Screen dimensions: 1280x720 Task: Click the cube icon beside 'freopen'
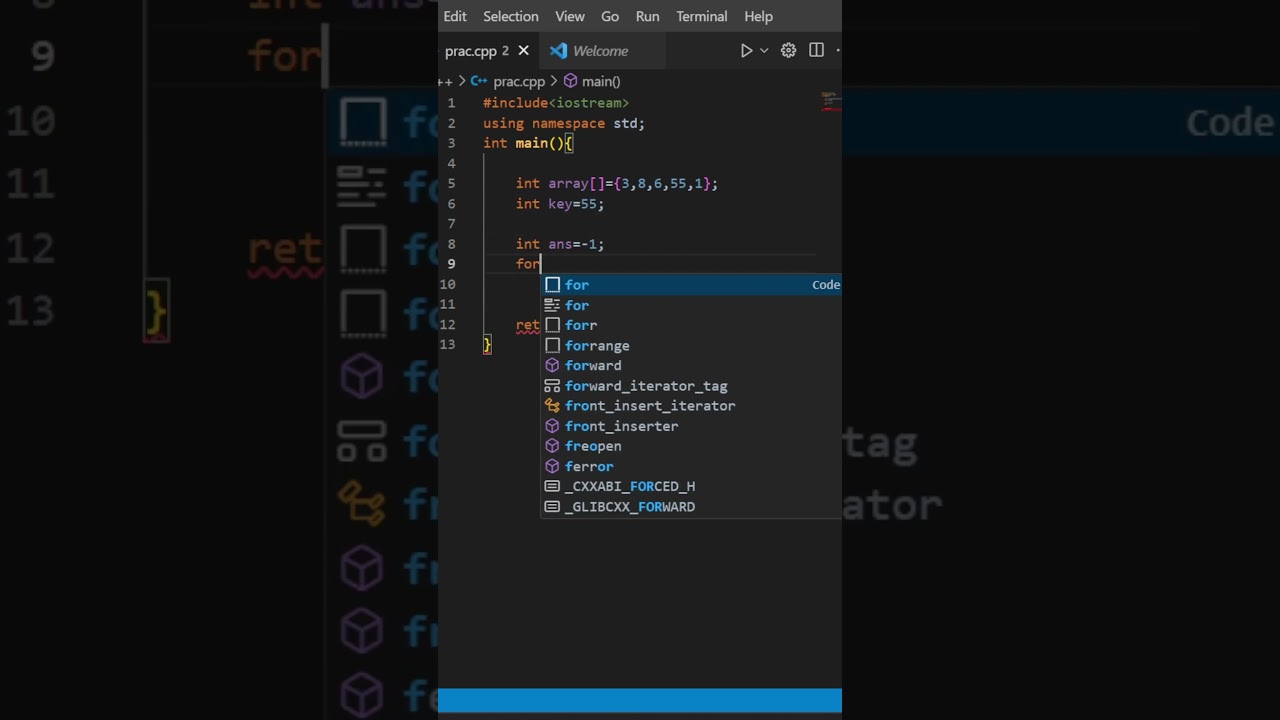pos(552,446)
